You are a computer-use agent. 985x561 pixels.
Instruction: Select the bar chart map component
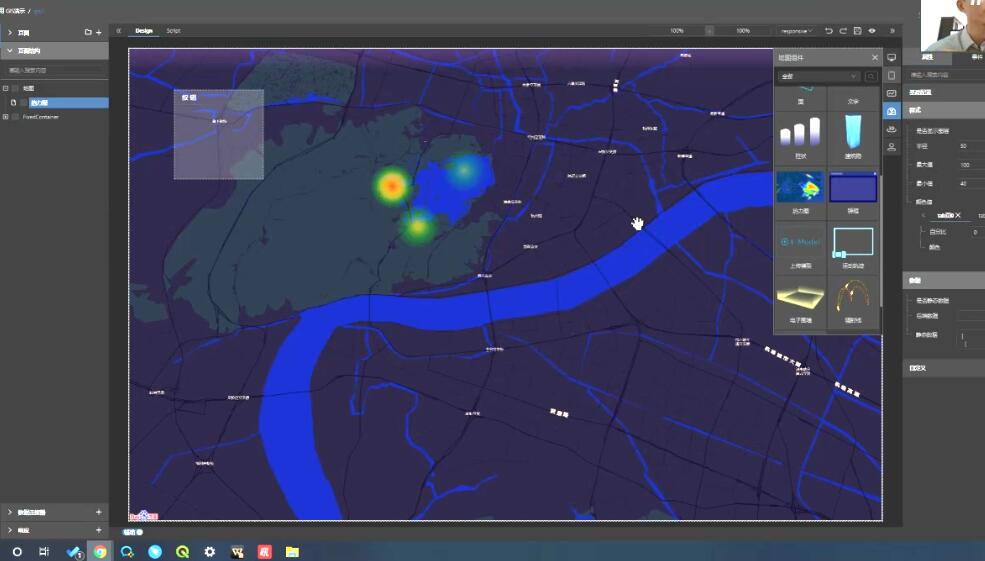799,134
